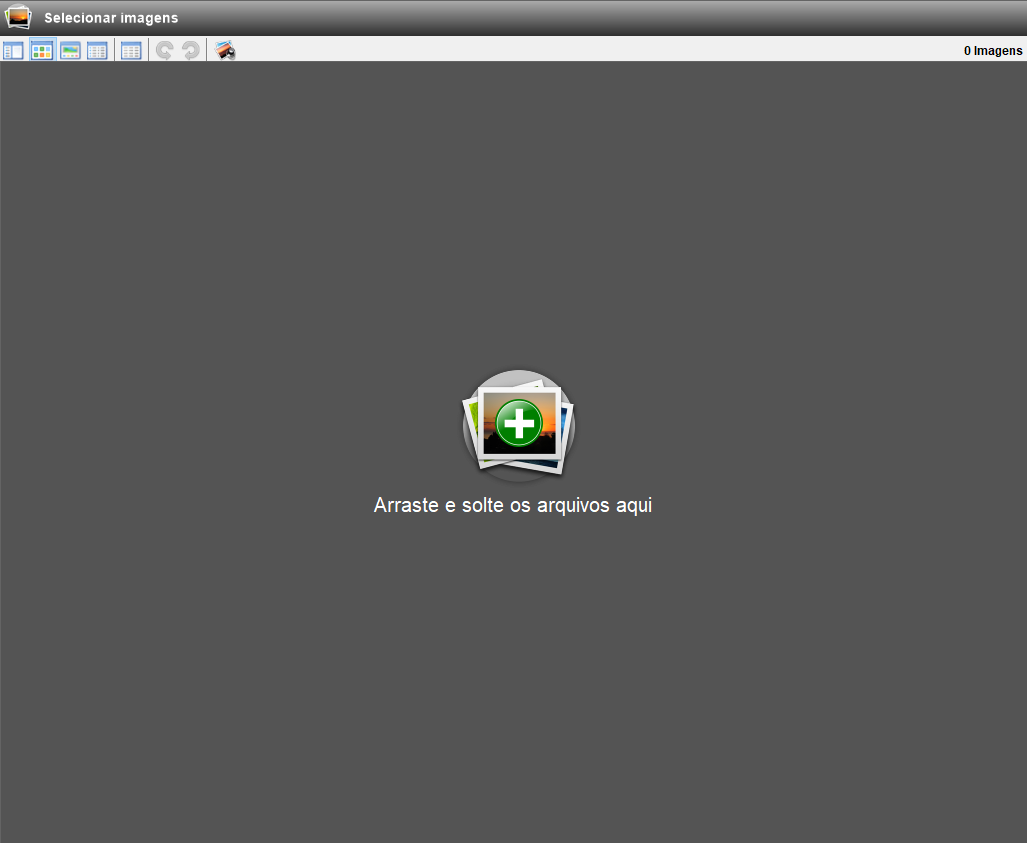Viewport: 1027px width, 843px height.
Task: Click 'Arraste e solte os arquivos aqui' text
Action: point(513,505)
